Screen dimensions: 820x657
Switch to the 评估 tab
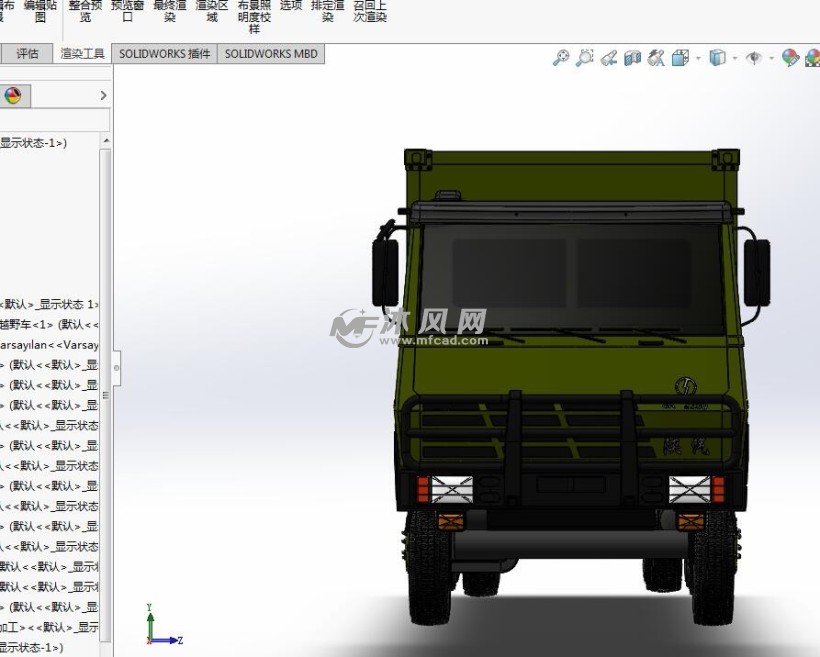click(x=27, y=54)
